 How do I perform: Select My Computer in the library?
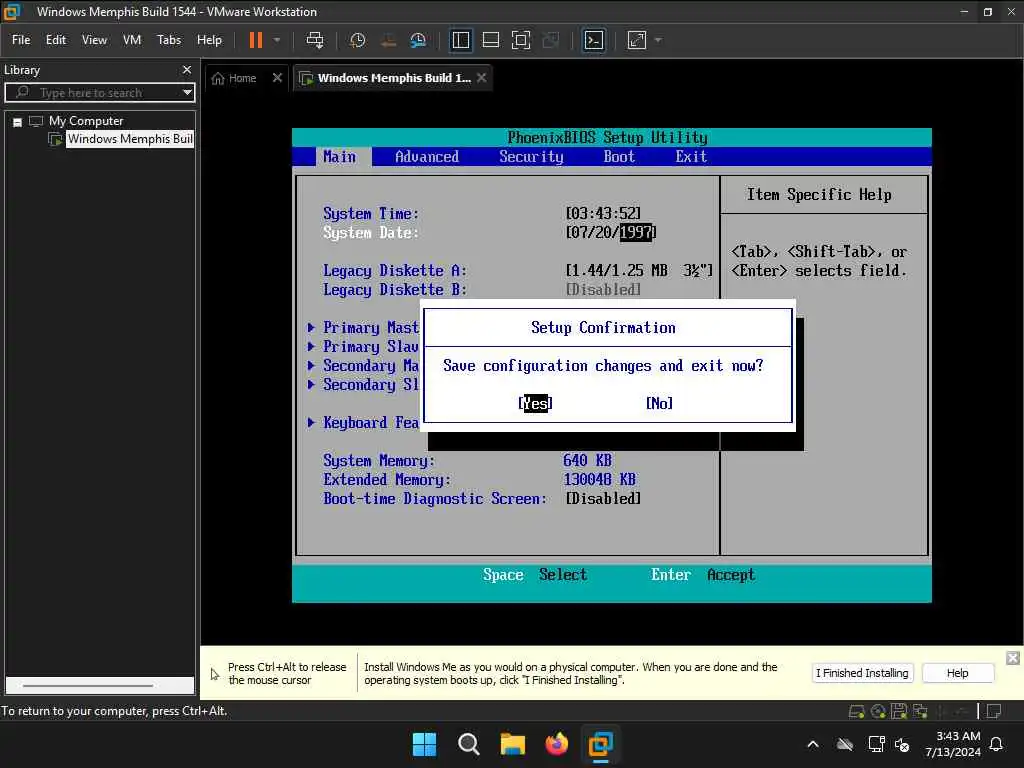click(x=86, y=121)
